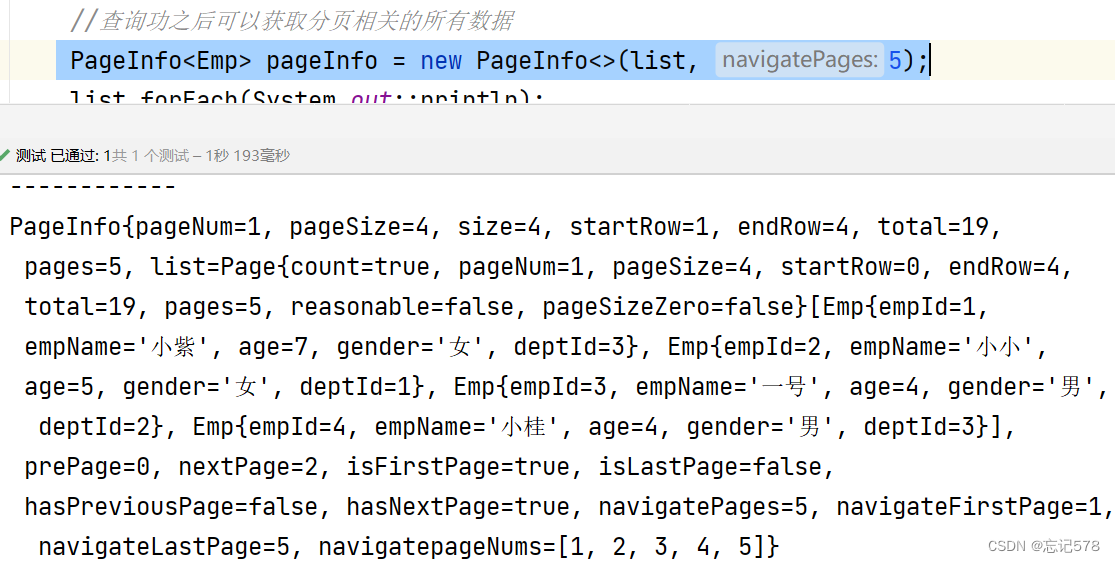Click the dashed separator line in console output
1115x562 pixels.
click(93, 187)
